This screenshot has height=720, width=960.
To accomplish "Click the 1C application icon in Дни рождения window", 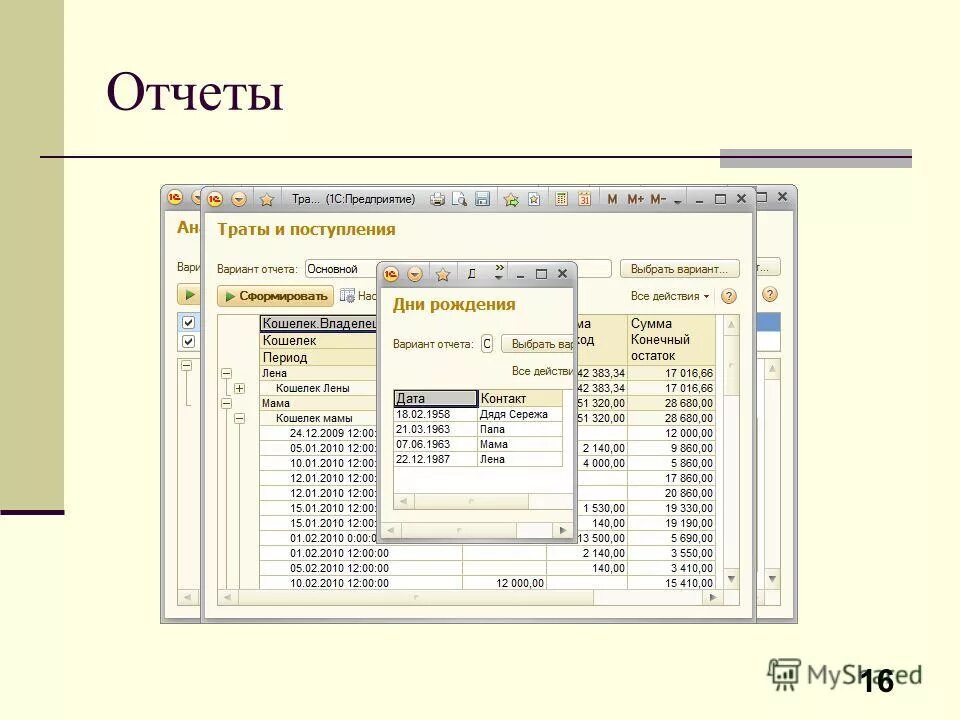I will click(x=390, y=272).
